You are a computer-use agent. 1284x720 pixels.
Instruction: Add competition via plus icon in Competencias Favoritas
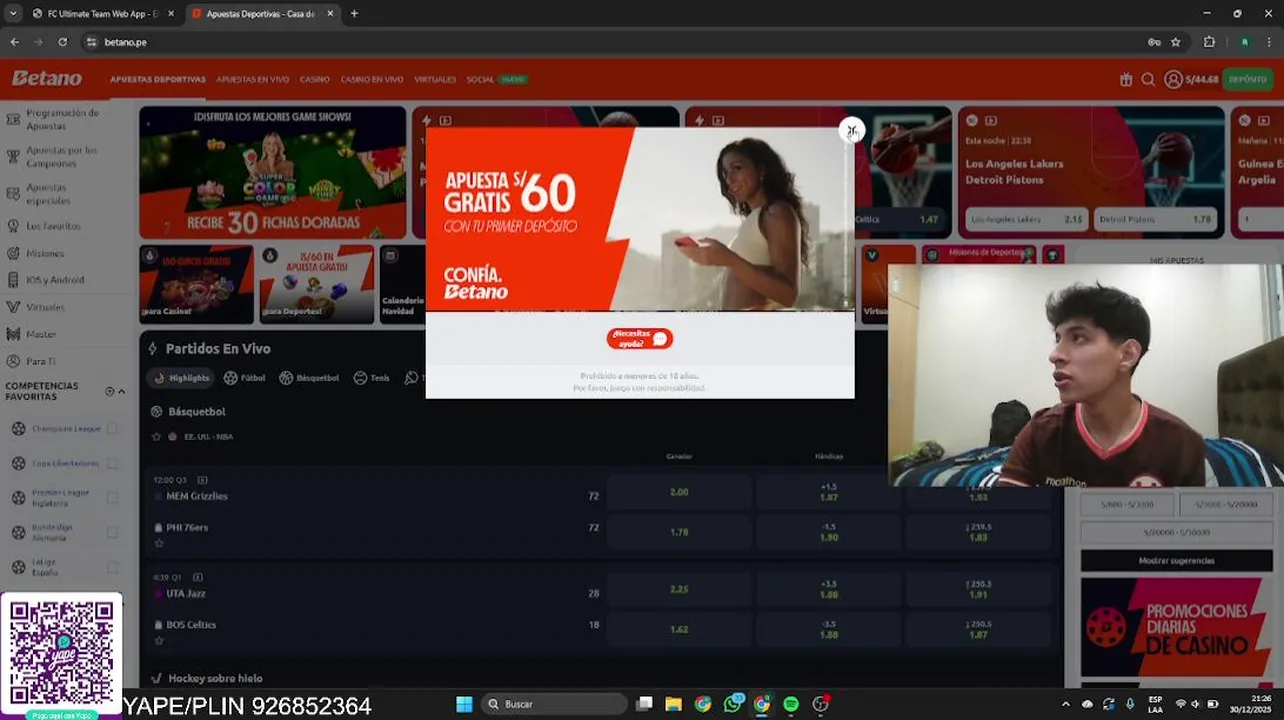110,391
